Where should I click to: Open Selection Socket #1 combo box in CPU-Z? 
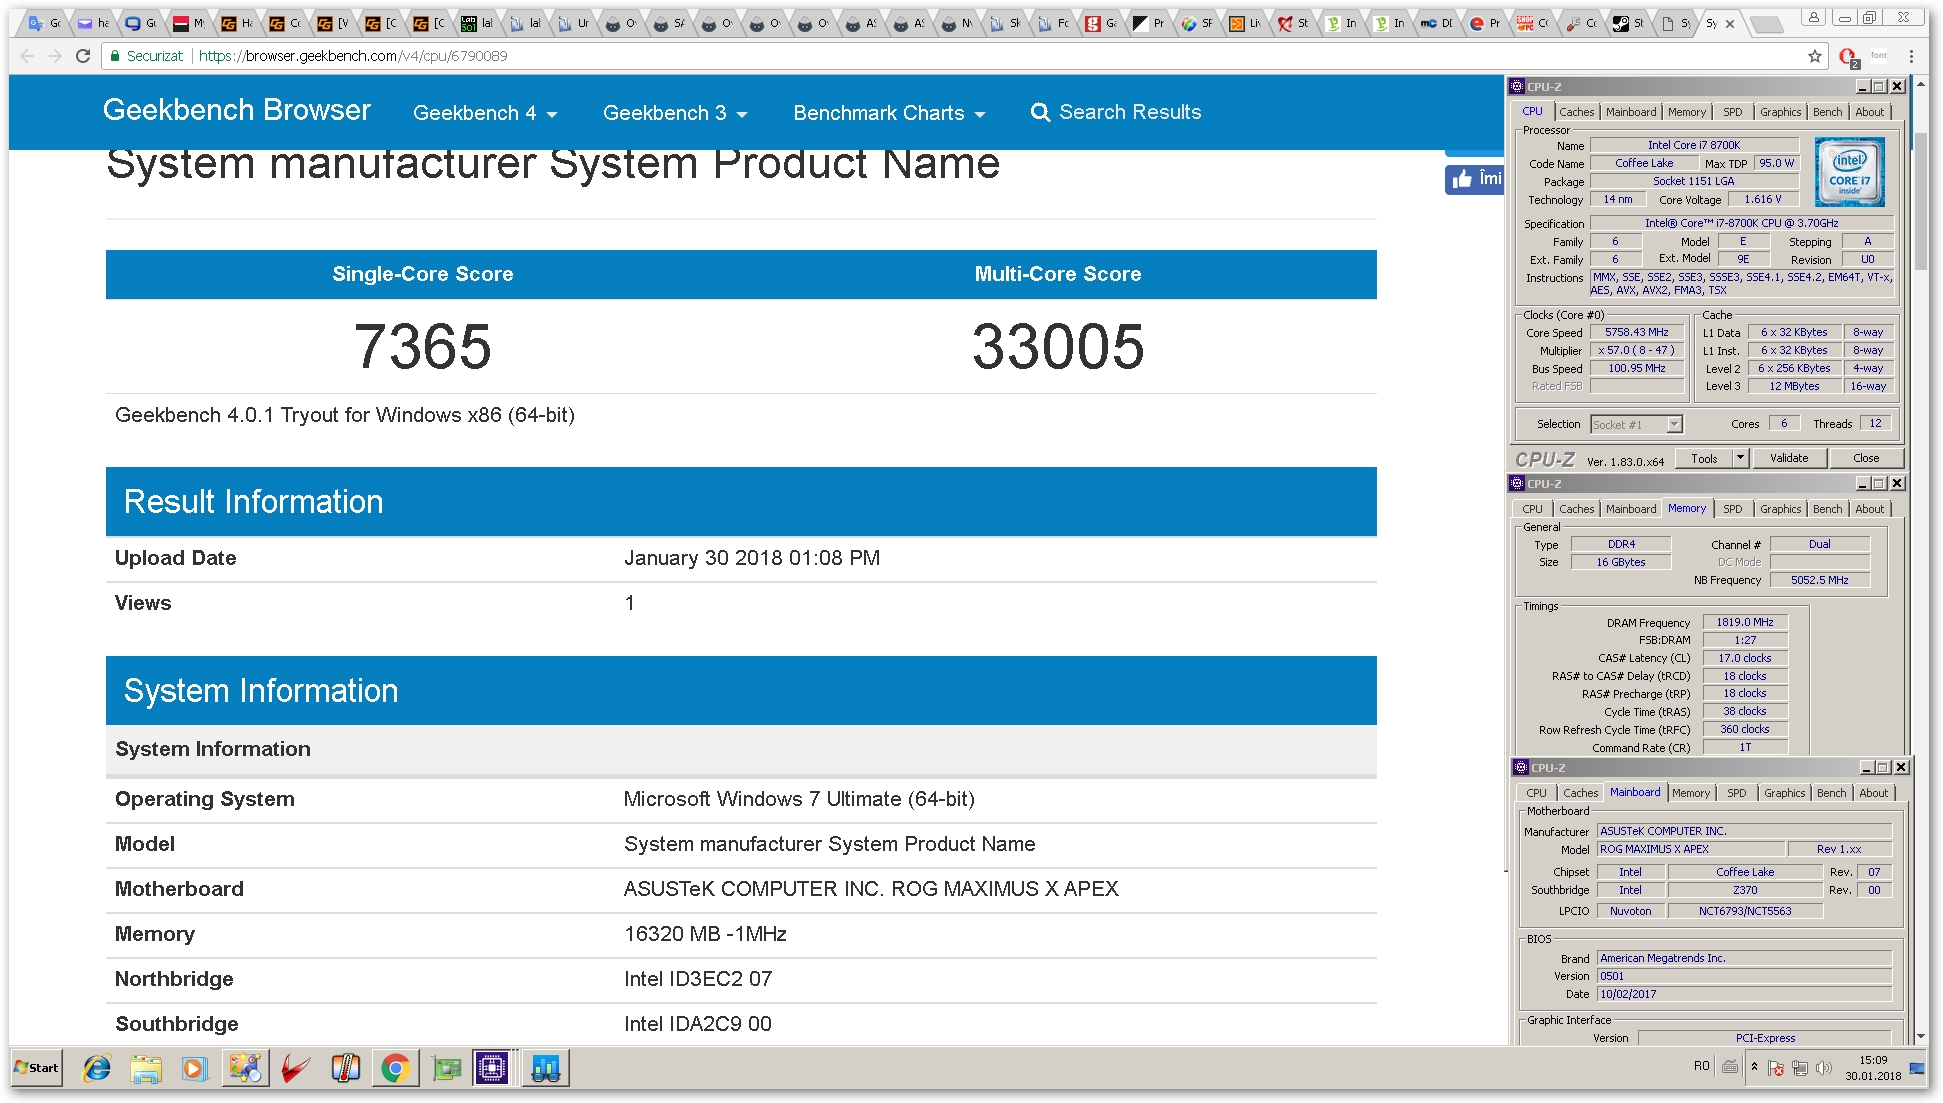(x=1636, y=424)
